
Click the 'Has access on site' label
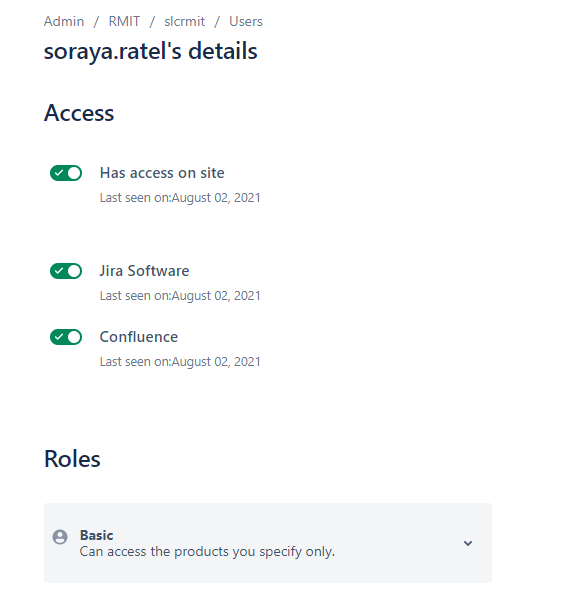(x=162, y=173)
